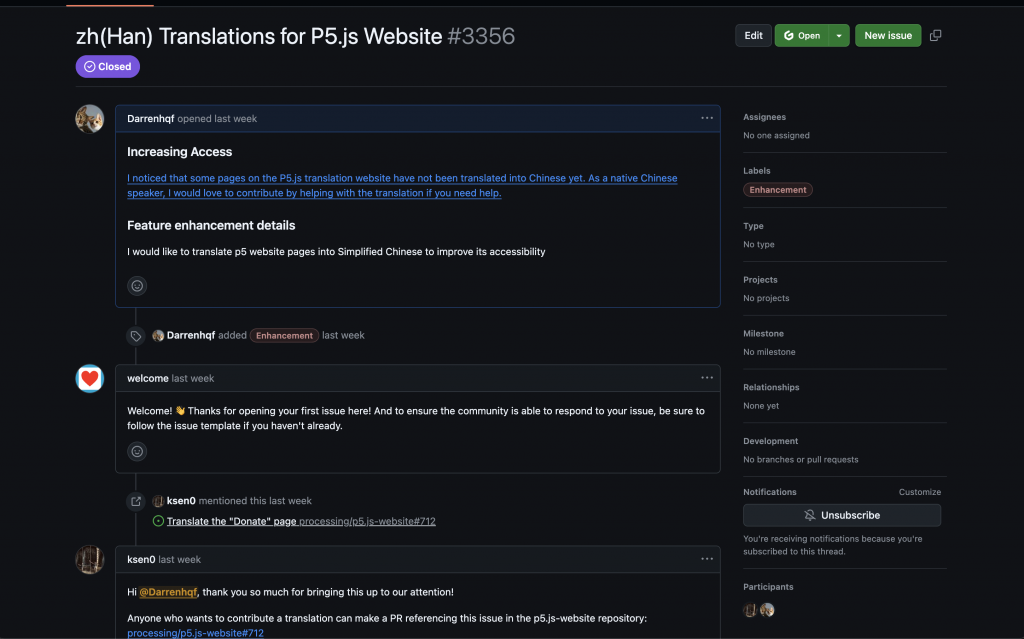The width and height of the screenshot is (1024, 639).
Task: Open second participant avatar in sidebar
Action: 767,610
